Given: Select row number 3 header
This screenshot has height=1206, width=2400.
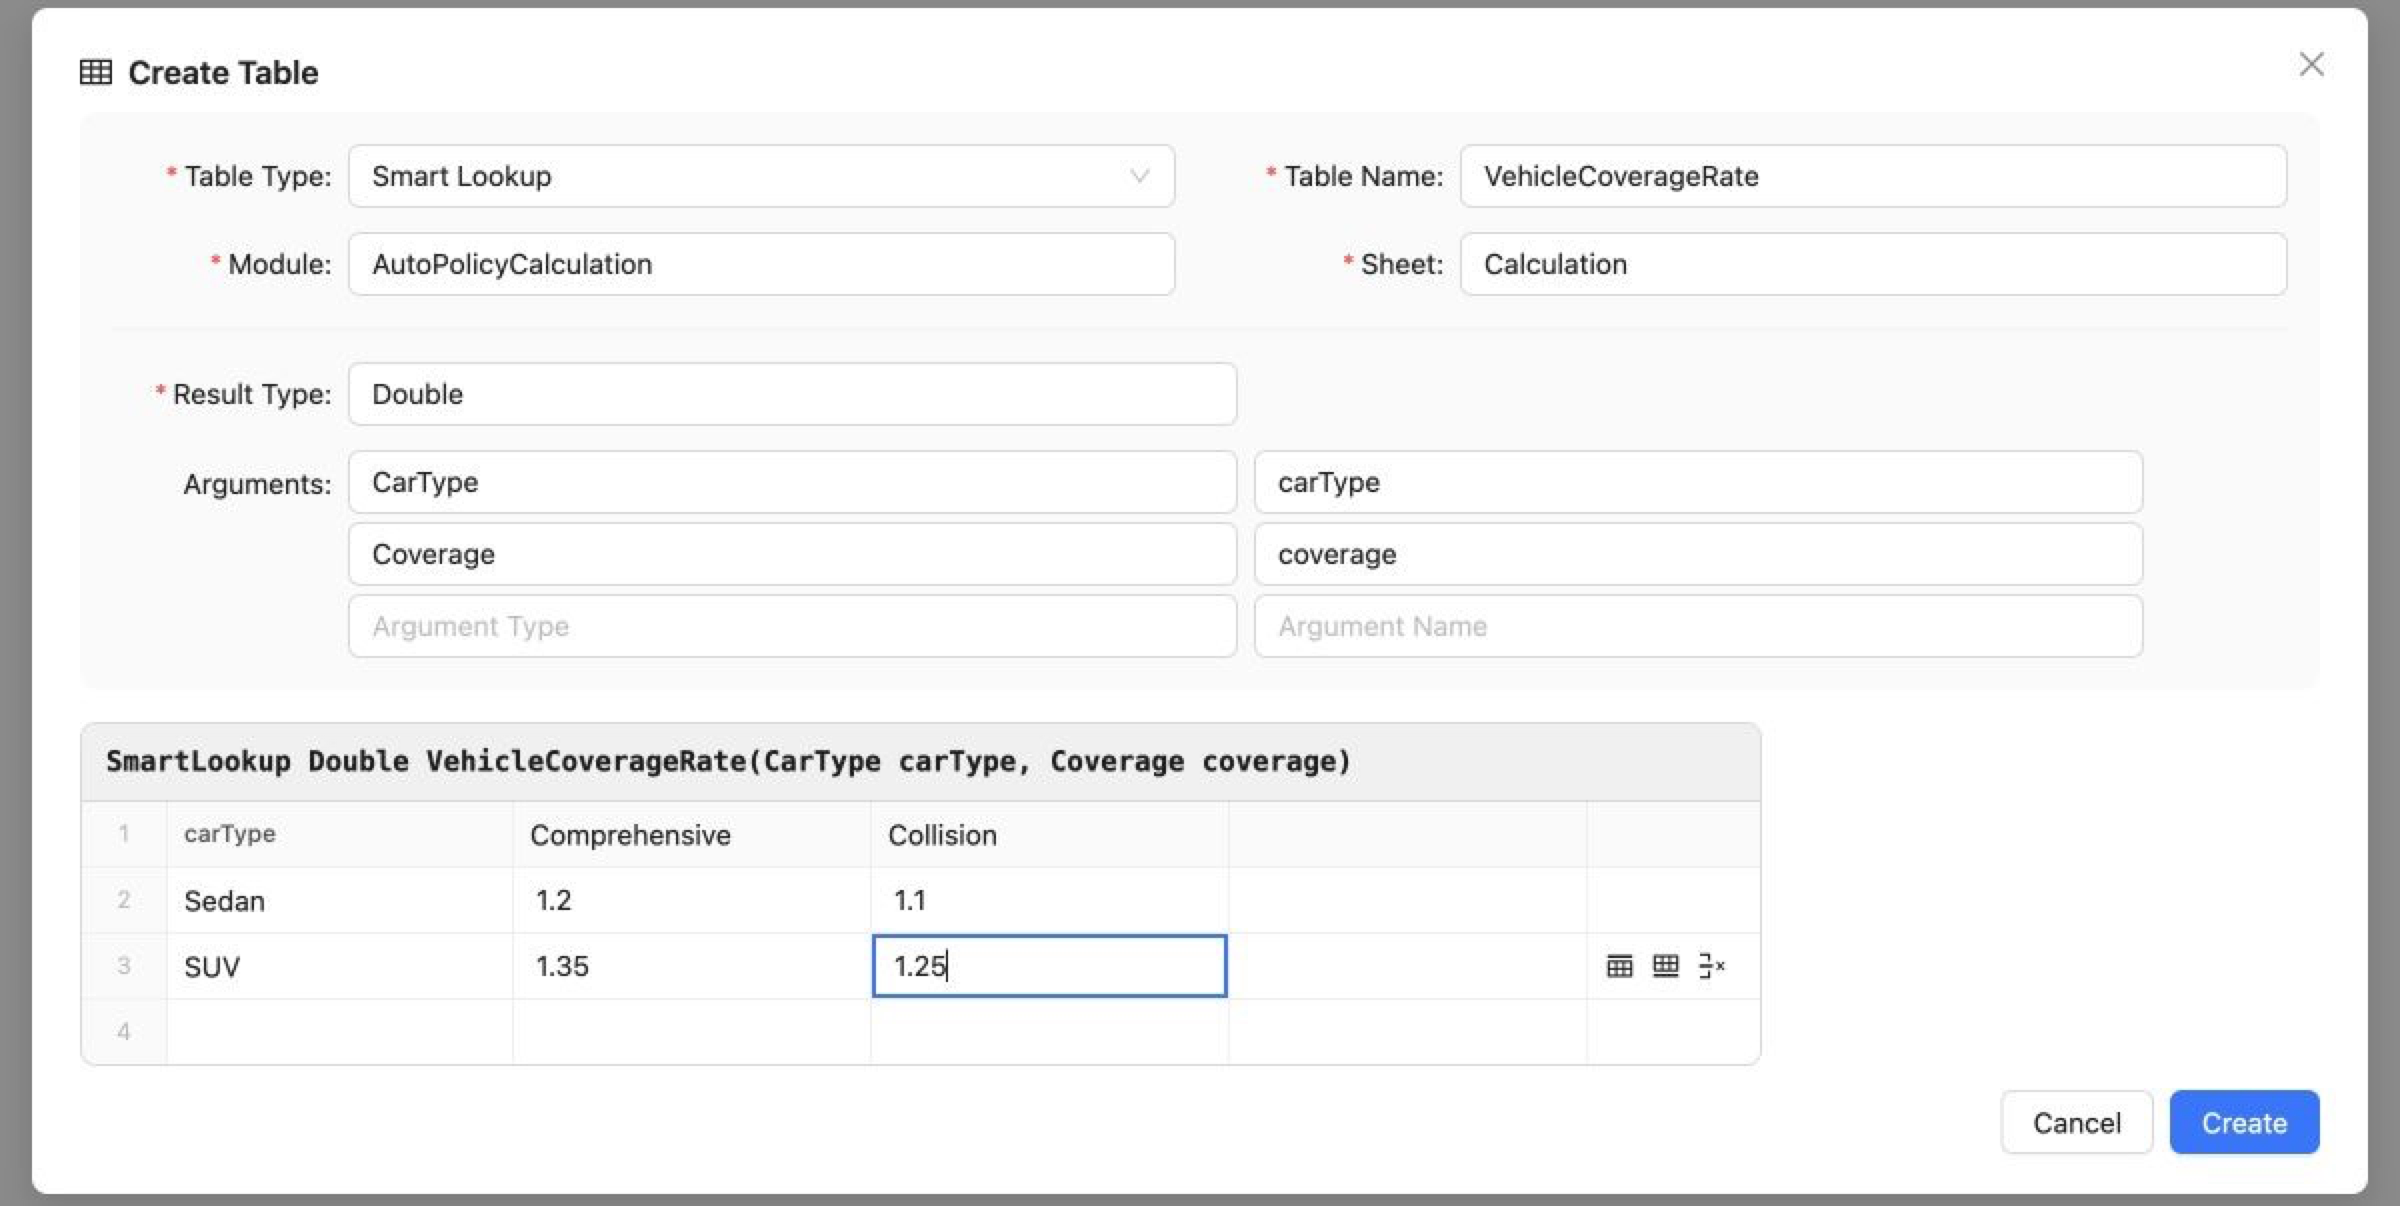Looking at the screenshot, I should click(124, 966).
